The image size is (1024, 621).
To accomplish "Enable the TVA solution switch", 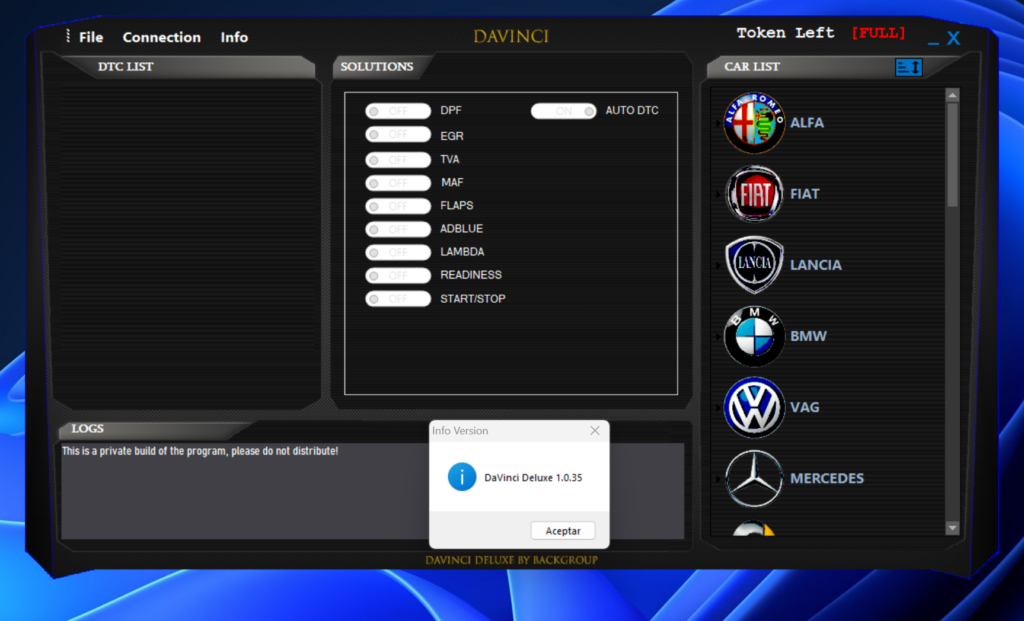I will point(398,160).
